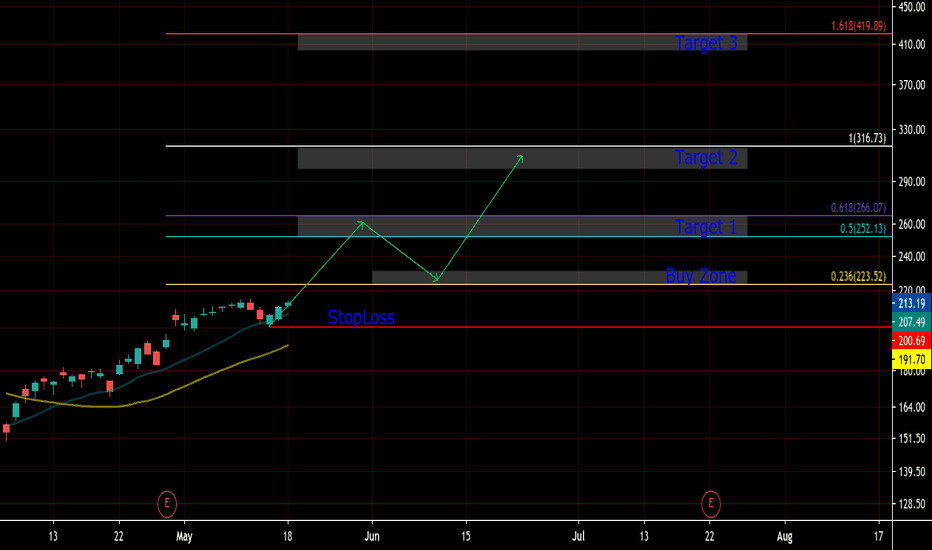Click the Aug date axis label
932x550 pixels.
(785, 536)
